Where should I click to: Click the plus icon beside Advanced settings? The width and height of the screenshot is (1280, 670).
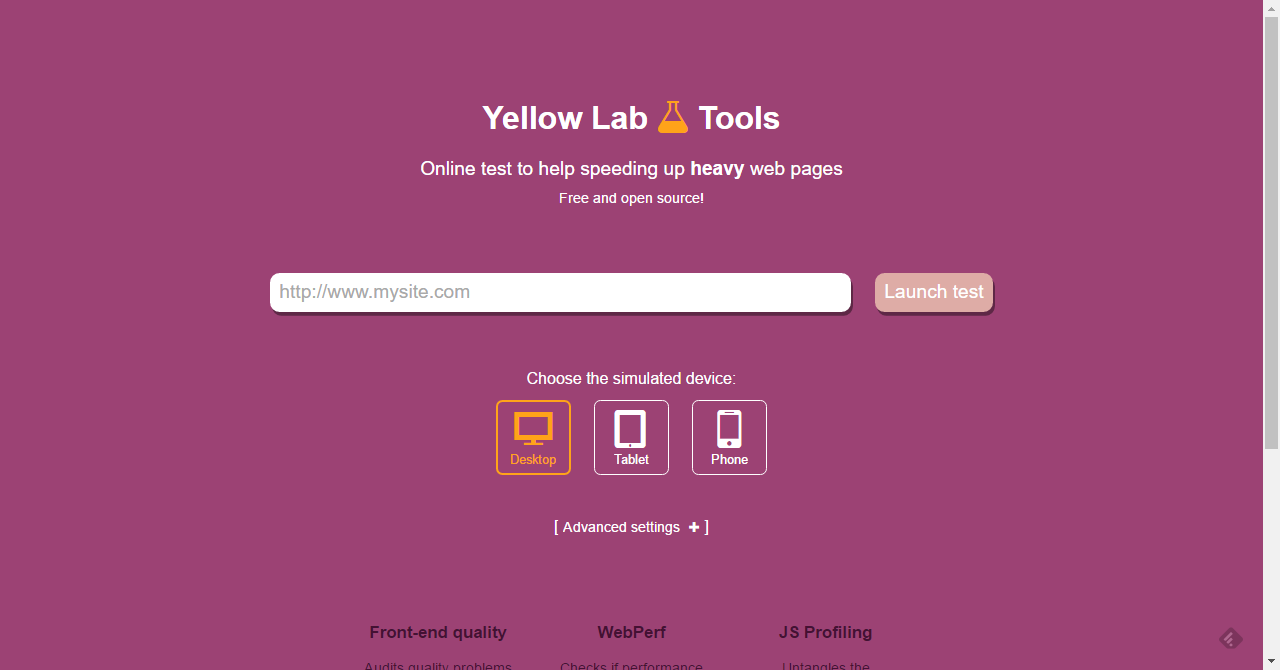tap(694, 527)
